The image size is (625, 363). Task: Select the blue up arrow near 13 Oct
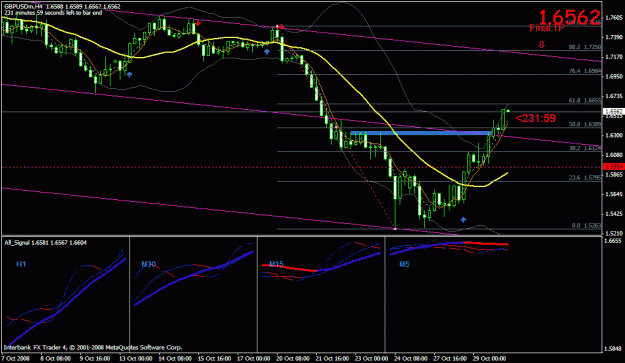(x=129, y=74)
